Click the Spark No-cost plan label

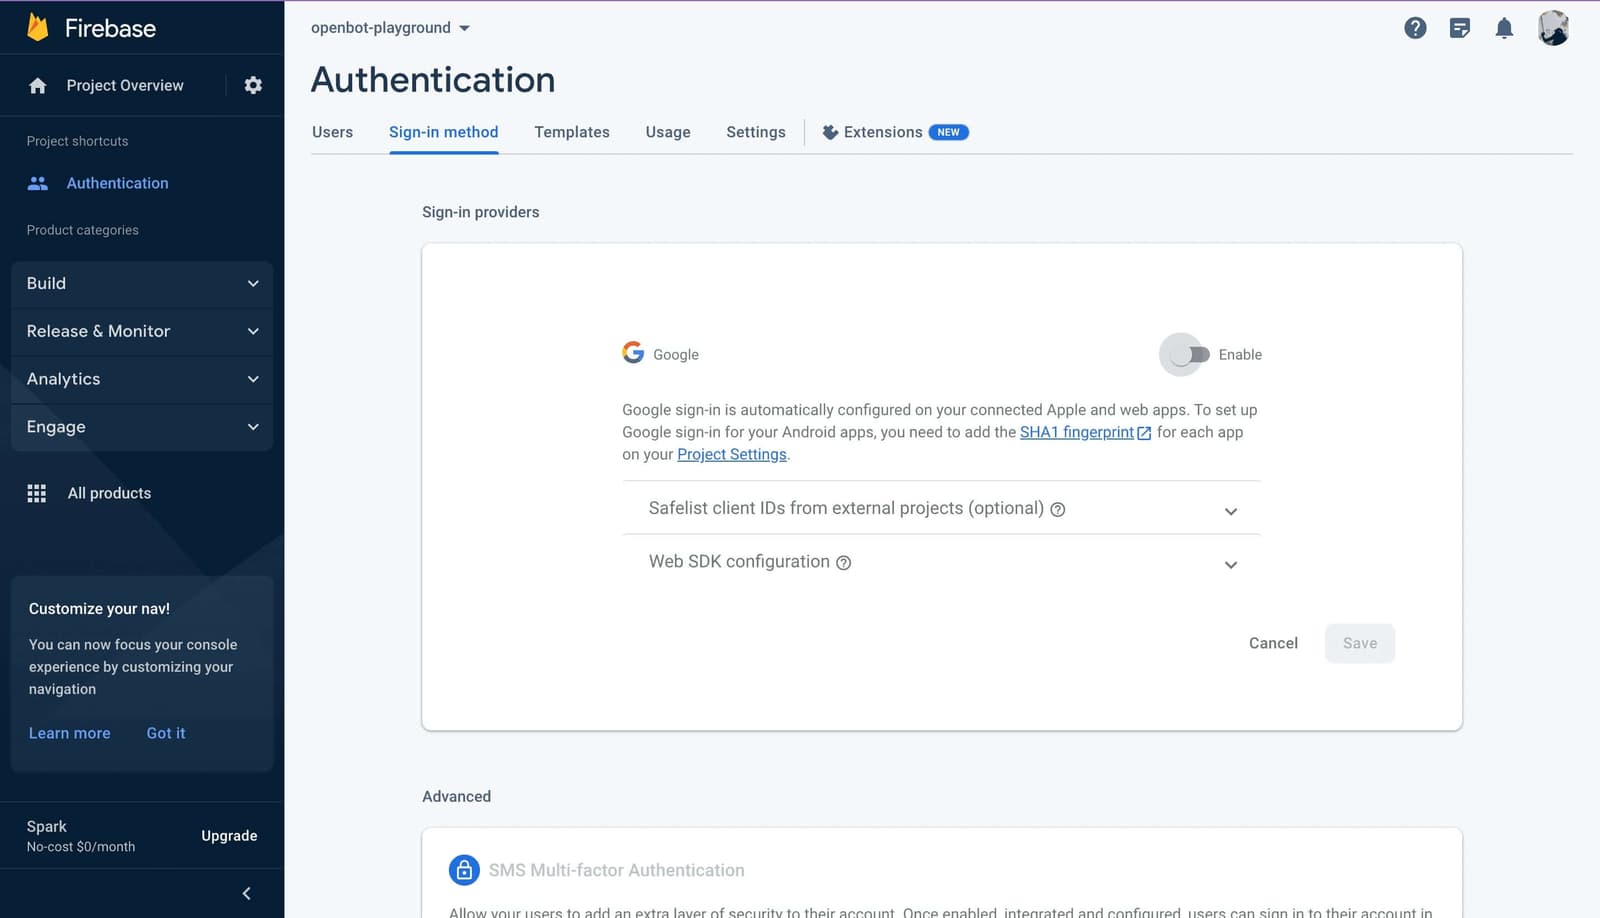(81, 836)
